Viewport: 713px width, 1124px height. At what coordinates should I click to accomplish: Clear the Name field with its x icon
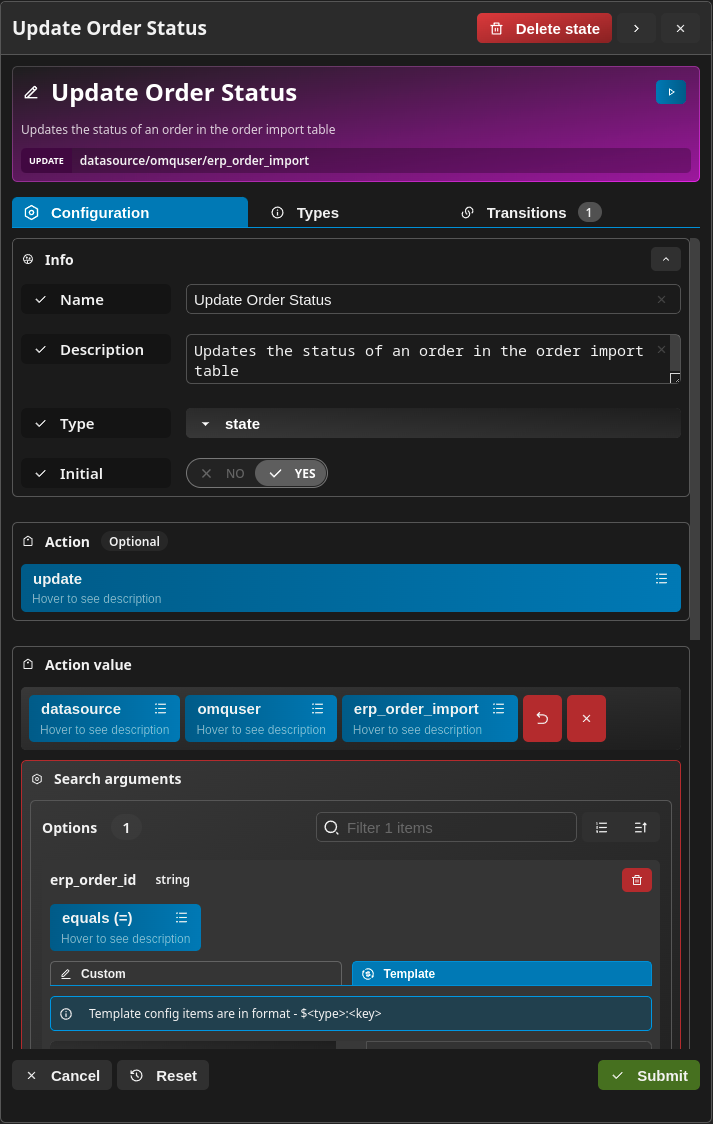point(661,300)
